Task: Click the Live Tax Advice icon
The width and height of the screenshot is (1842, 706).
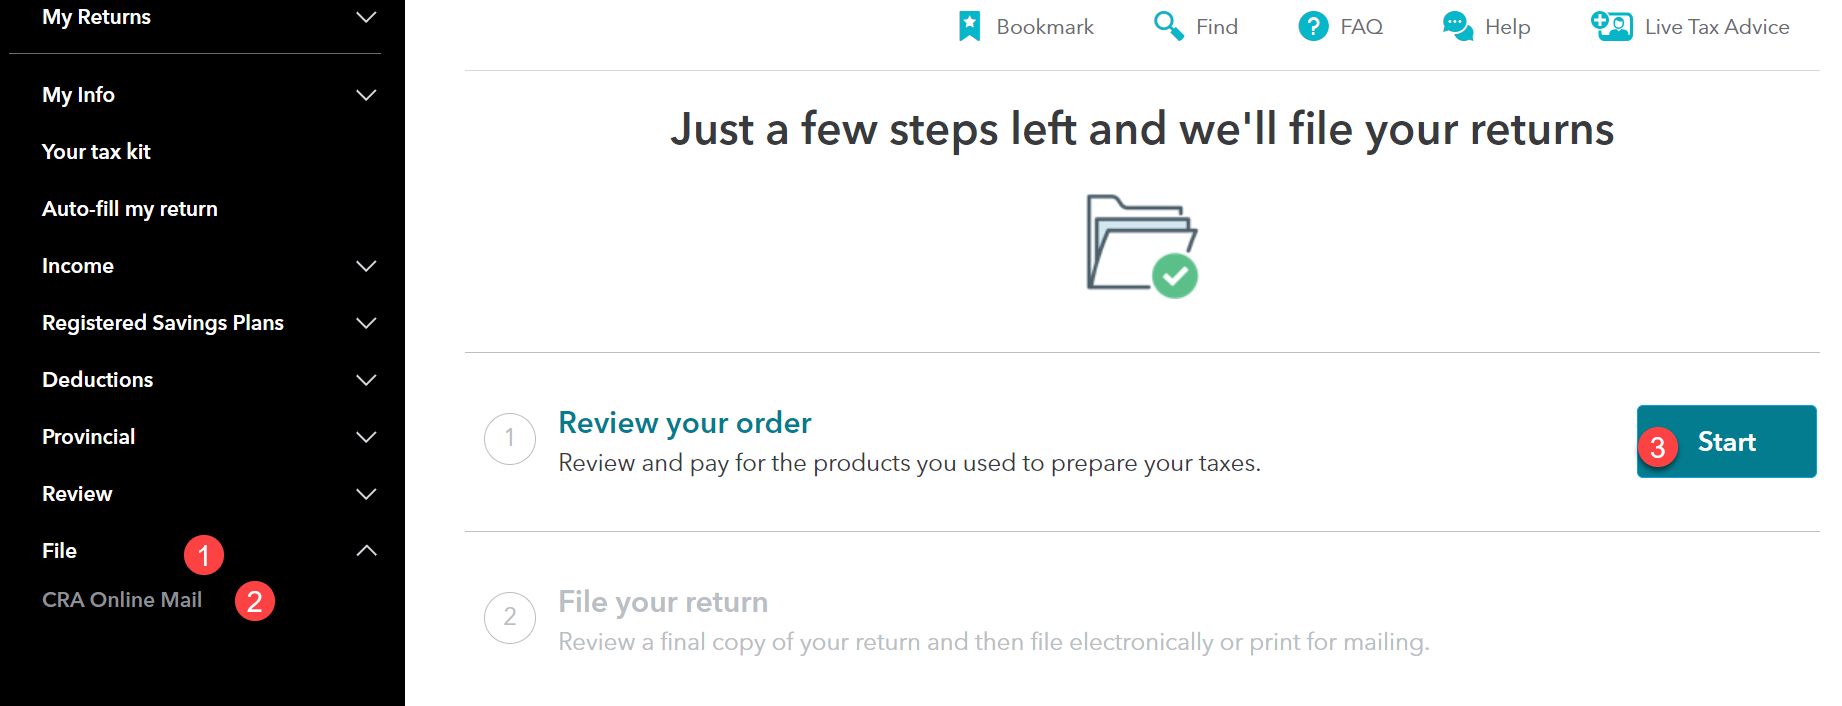Action: point(1611,26)
